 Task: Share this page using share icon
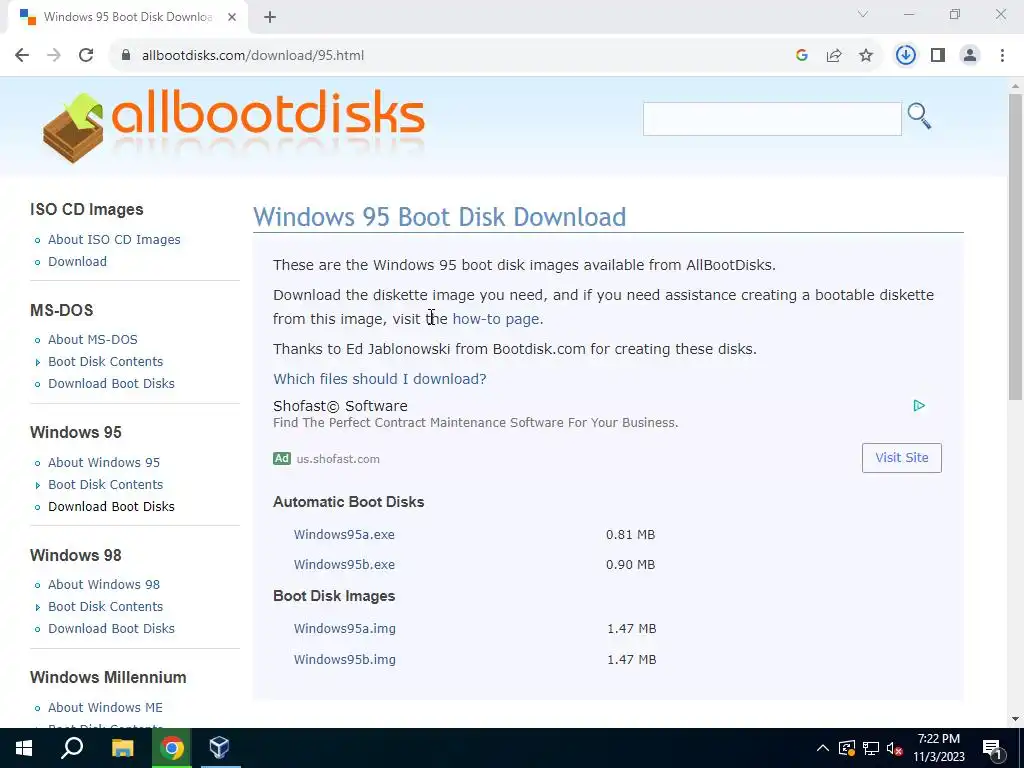point(834,56)
